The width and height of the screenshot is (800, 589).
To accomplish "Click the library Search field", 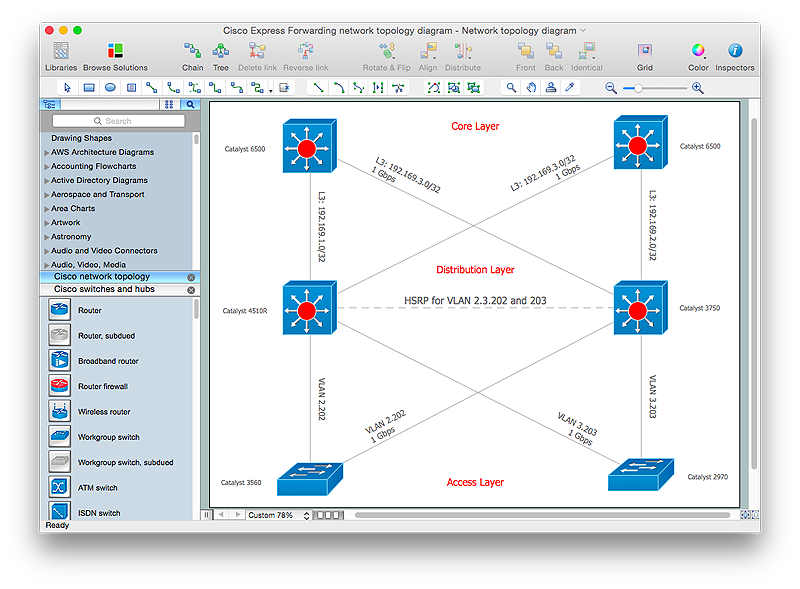I will coord(118,121).
